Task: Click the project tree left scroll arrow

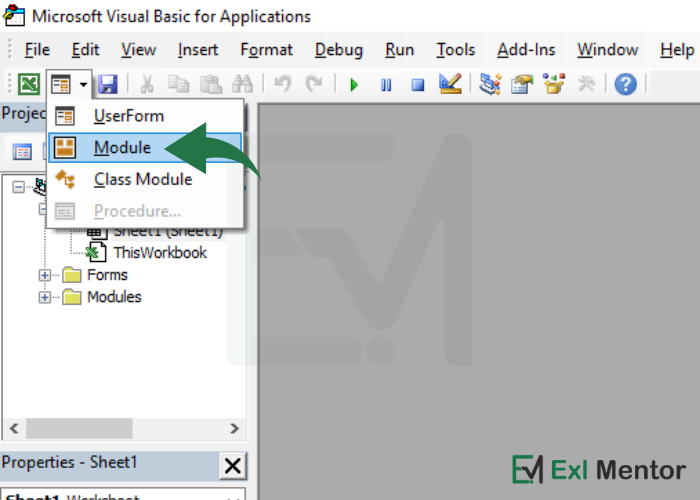Action: (x=14, y=429)
